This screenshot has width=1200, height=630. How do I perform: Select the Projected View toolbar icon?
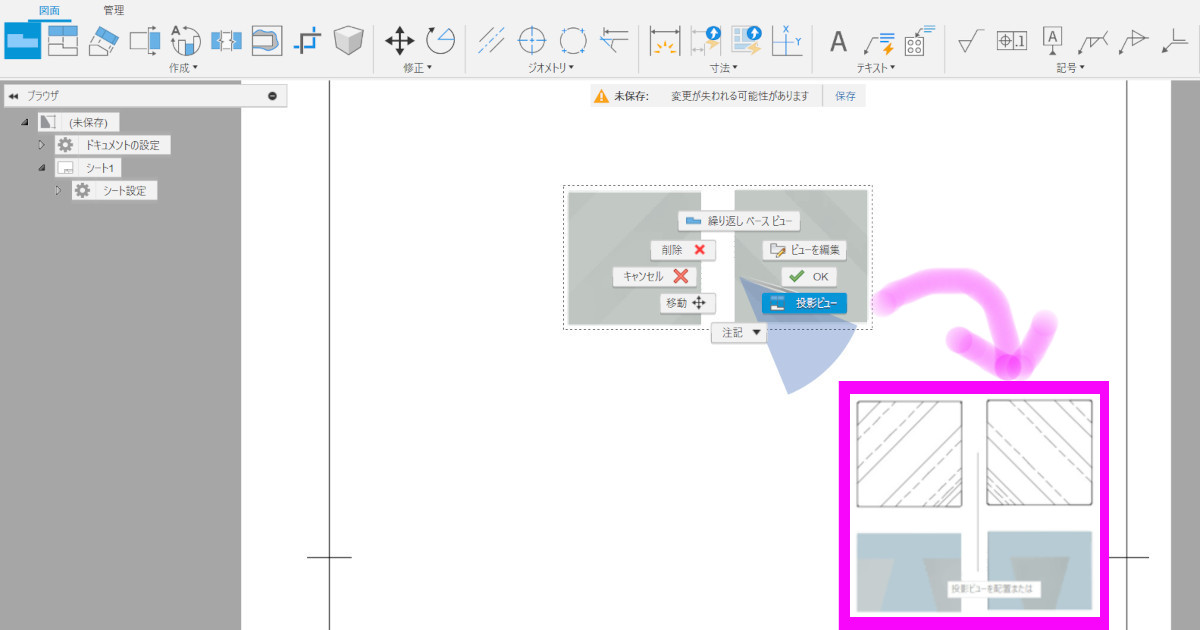(x=63, y=40)
